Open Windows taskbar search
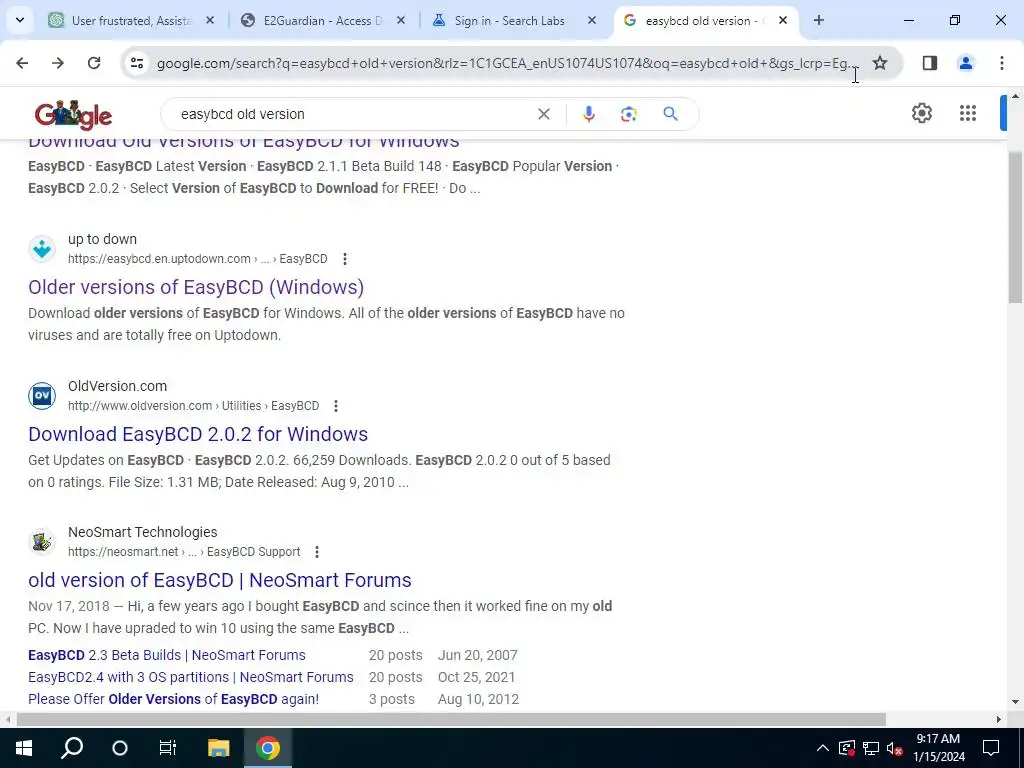Image resolution: width=1024 pixels, height=768 pixels. (72, 748)
